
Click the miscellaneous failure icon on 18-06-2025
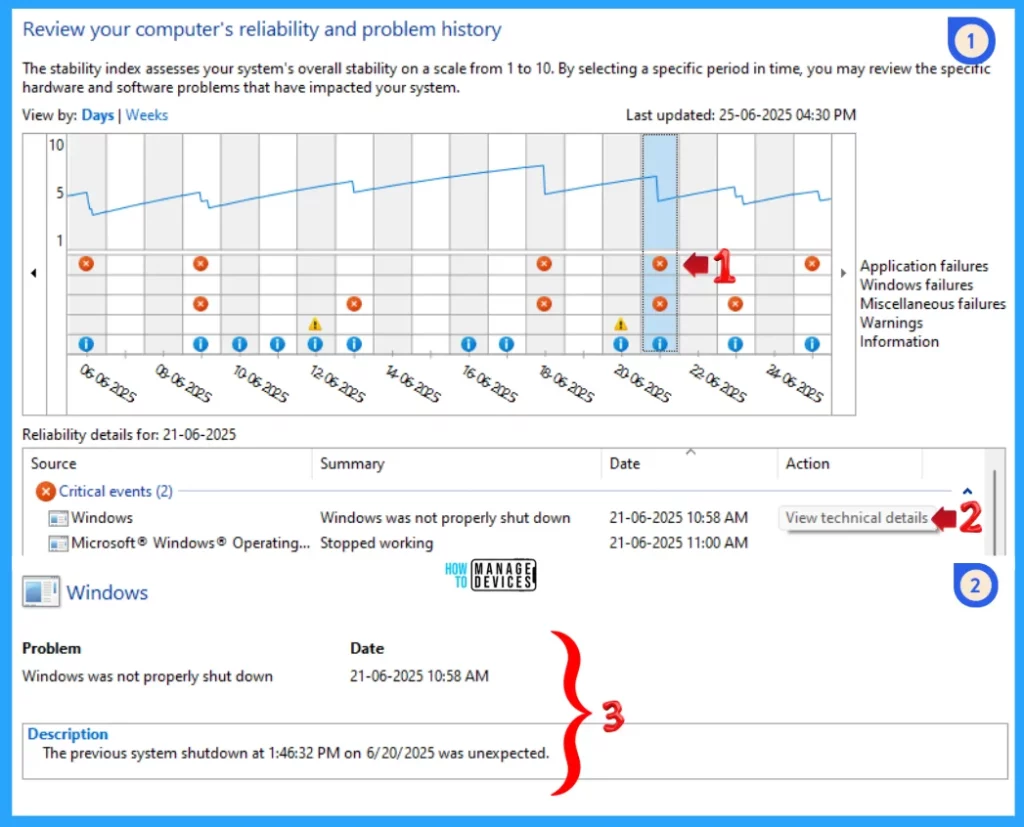coord(544,304)
